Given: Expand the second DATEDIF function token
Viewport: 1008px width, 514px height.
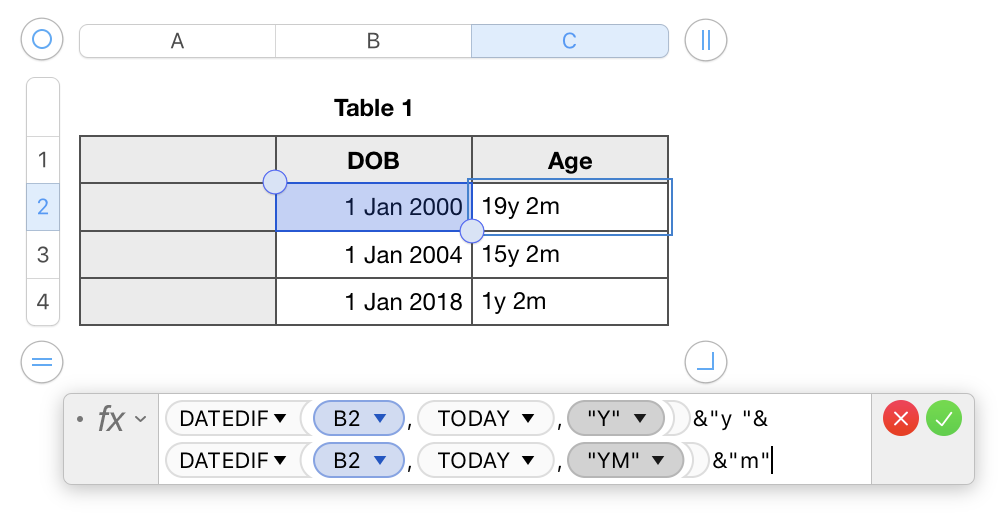Looking at the screenshot, I should point(233,460).
